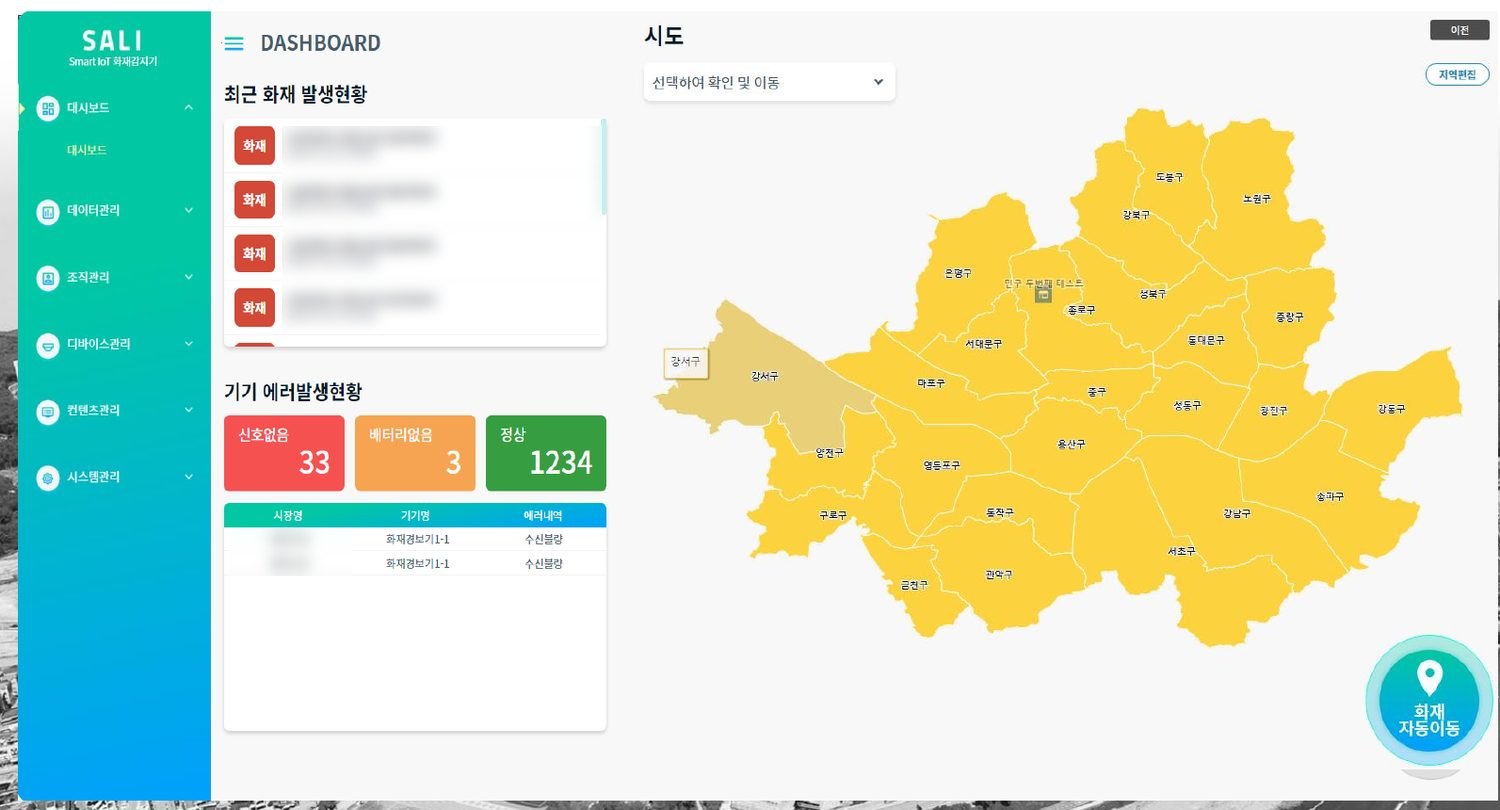Viewport: 1500px width, 810px height.
Task: Click the 지역편집 button
Action: [x=1457, y=75]
